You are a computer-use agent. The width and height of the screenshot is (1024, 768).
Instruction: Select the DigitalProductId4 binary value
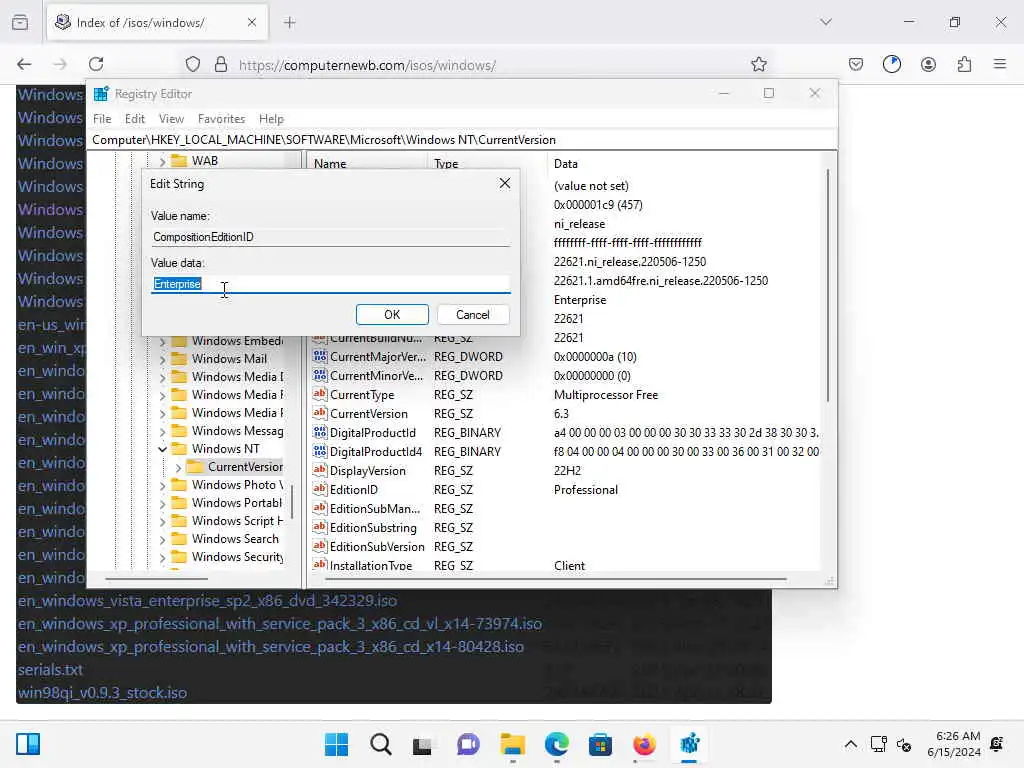coord(376,452)
